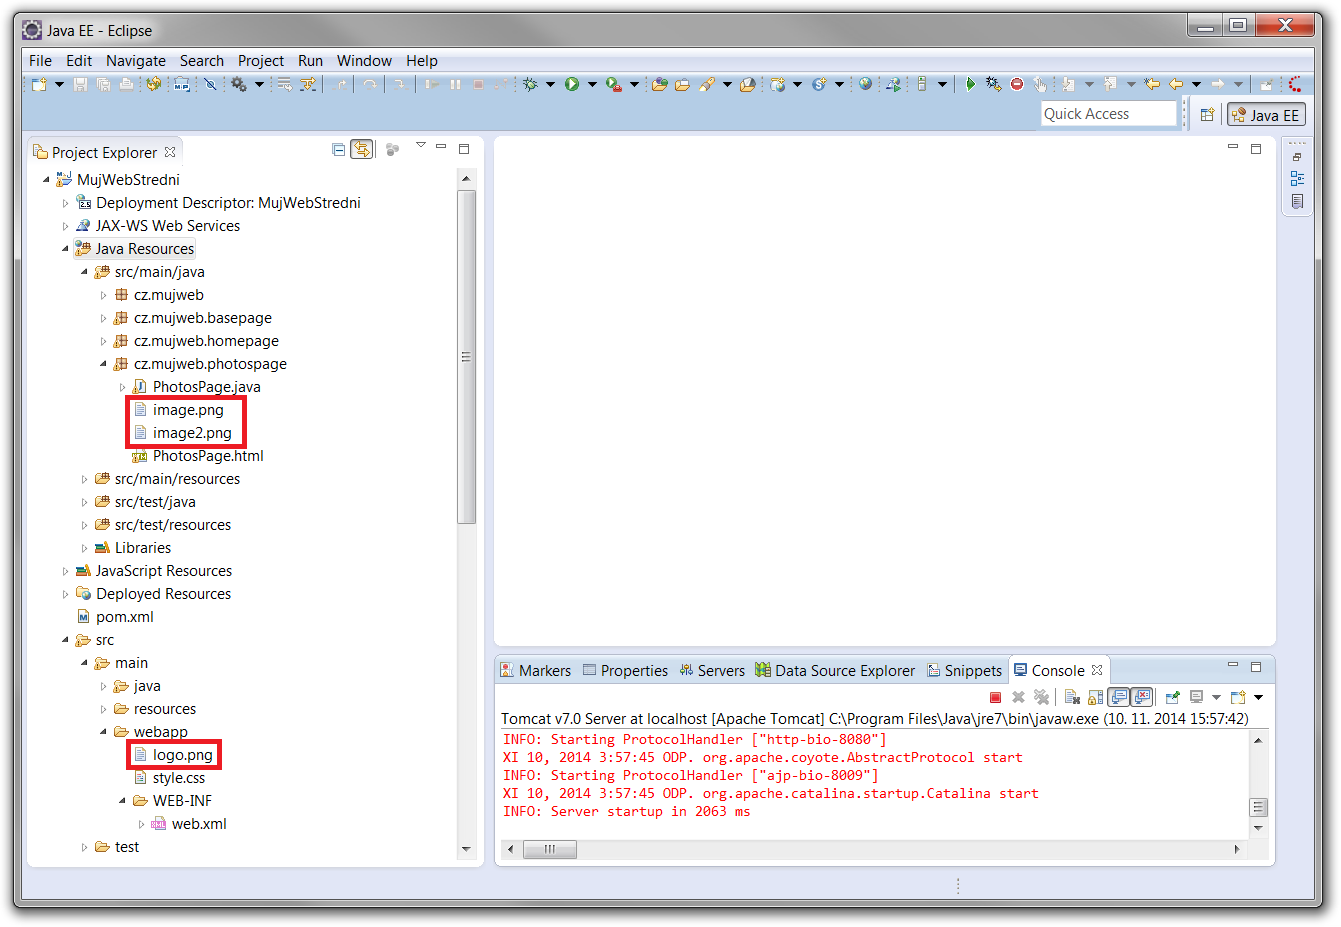This screenshot has height=927, width=1341.
Task: Select the Java EE perspective button
Action: 1266,115
